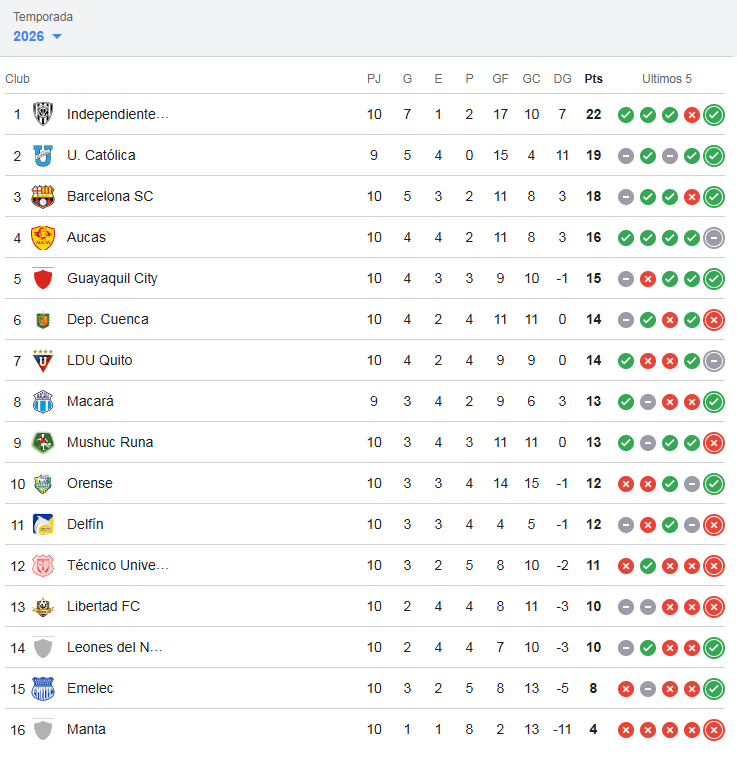Click the Barcelona SC crest icon
This screenshot has width=737, height=766.
[x=43, y=196]
